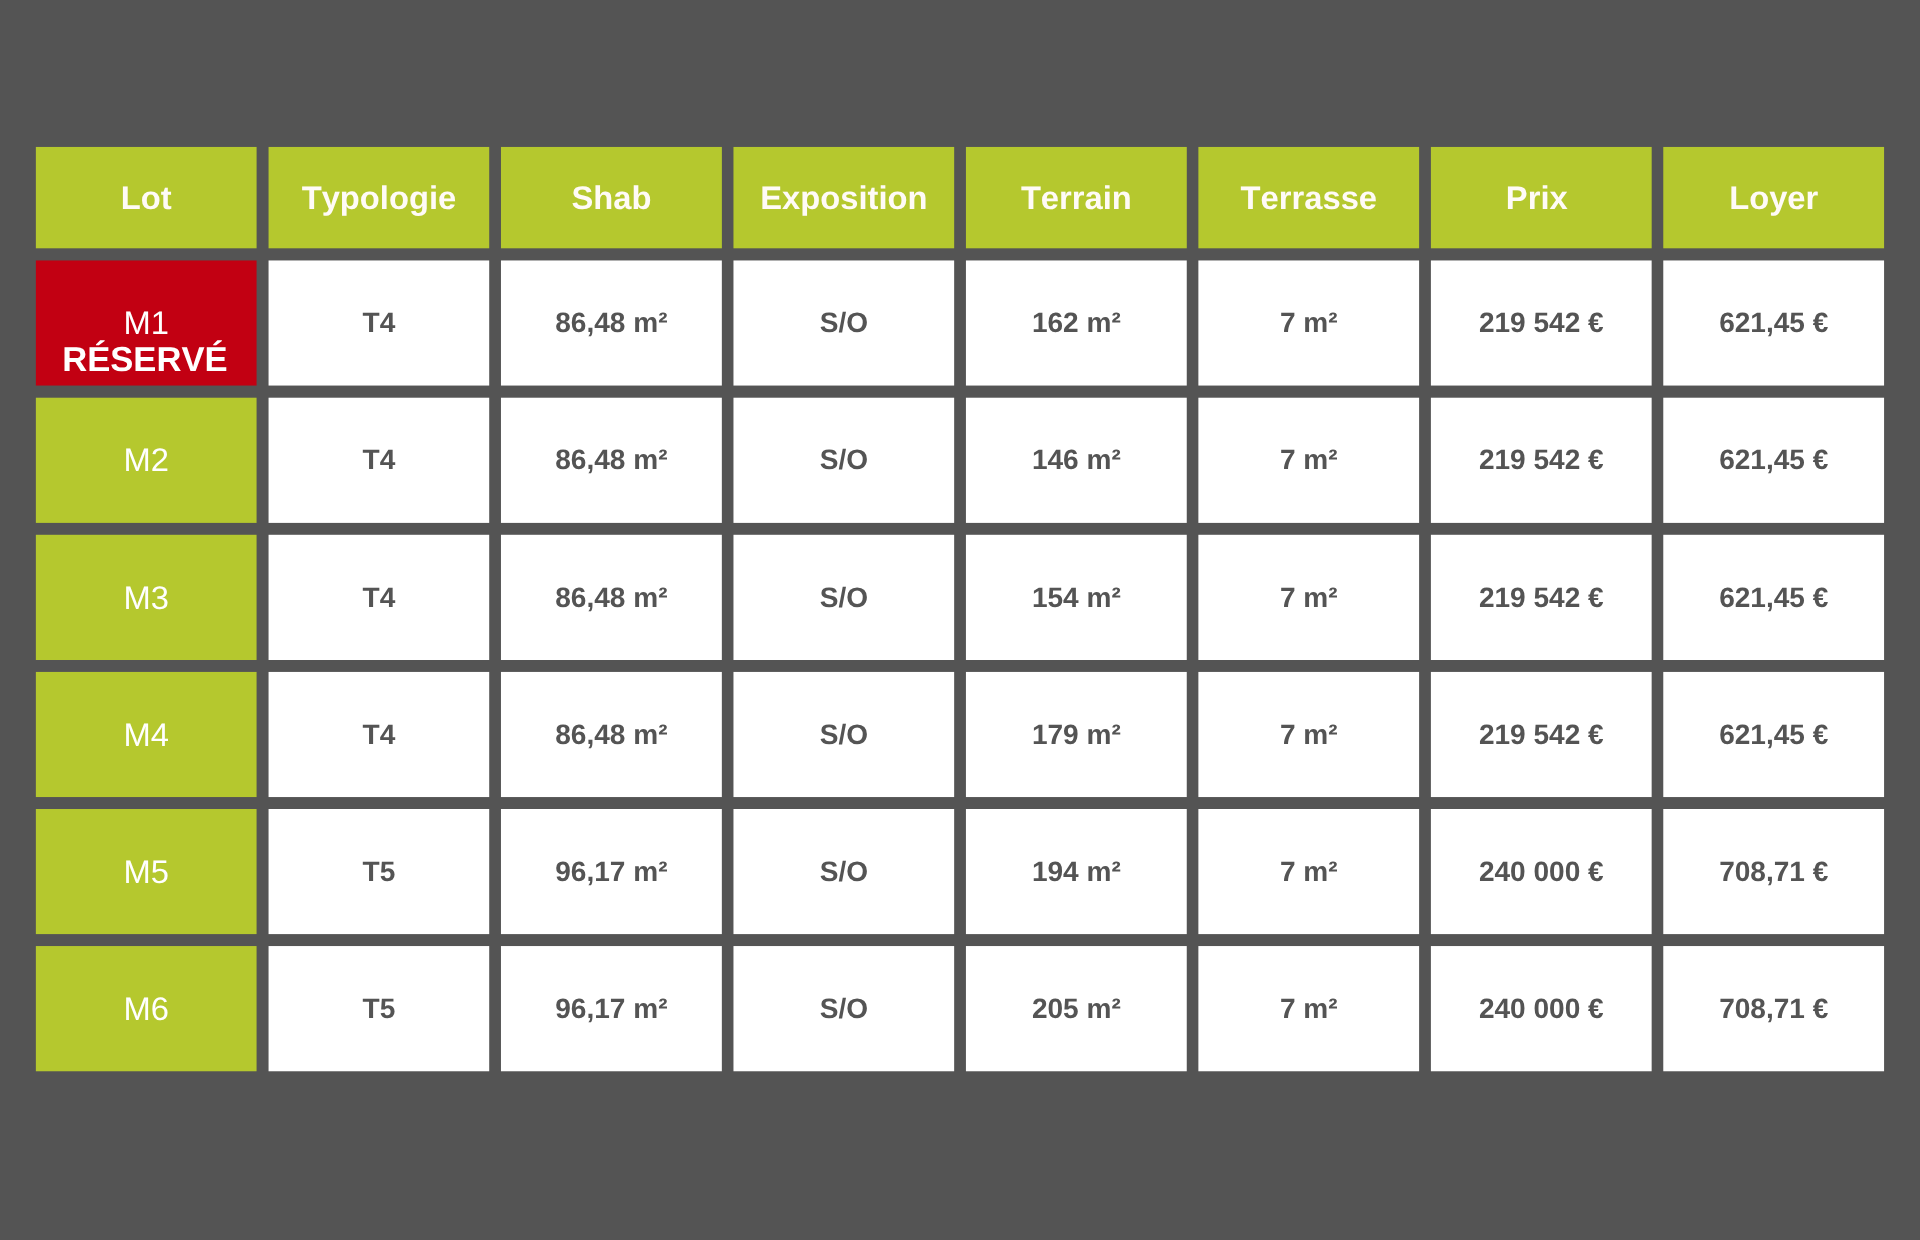Click the Prix column header
The width and height of the screenshot is (1920, 1240).
pos(1541,198)
